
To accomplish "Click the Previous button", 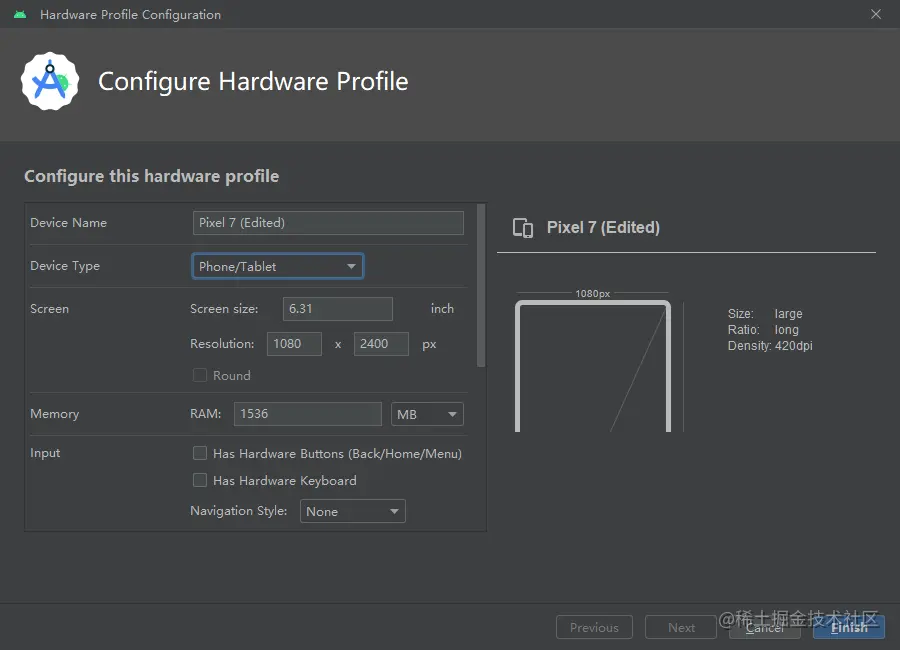I will coord(594,627).
